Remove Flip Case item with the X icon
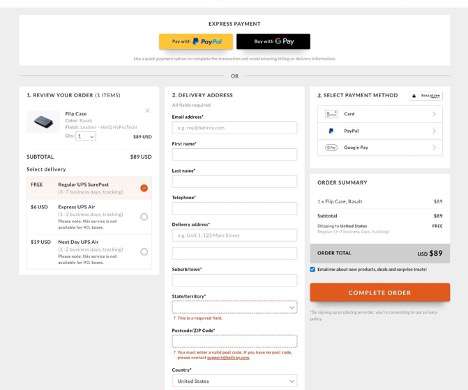 coord(147,110)
